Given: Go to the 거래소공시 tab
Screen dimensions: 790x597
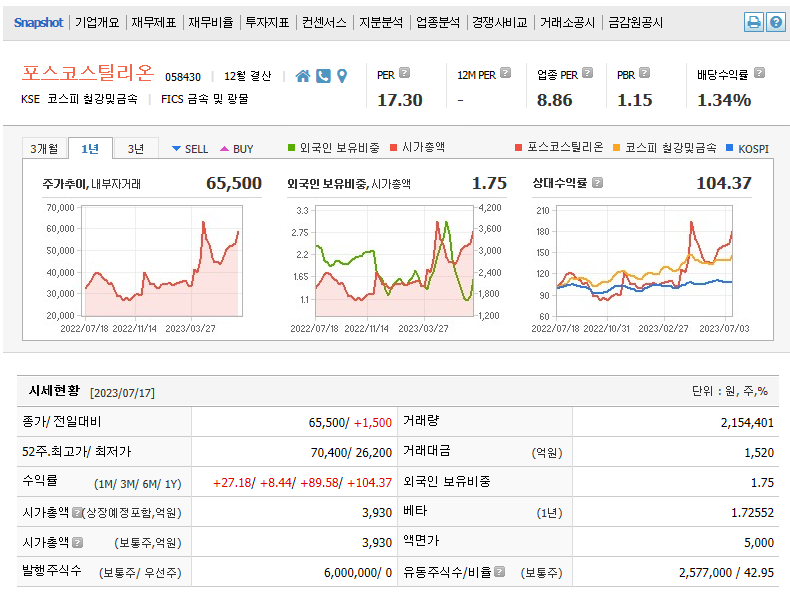Looking at the screenshot, I should tap(568, 23).
